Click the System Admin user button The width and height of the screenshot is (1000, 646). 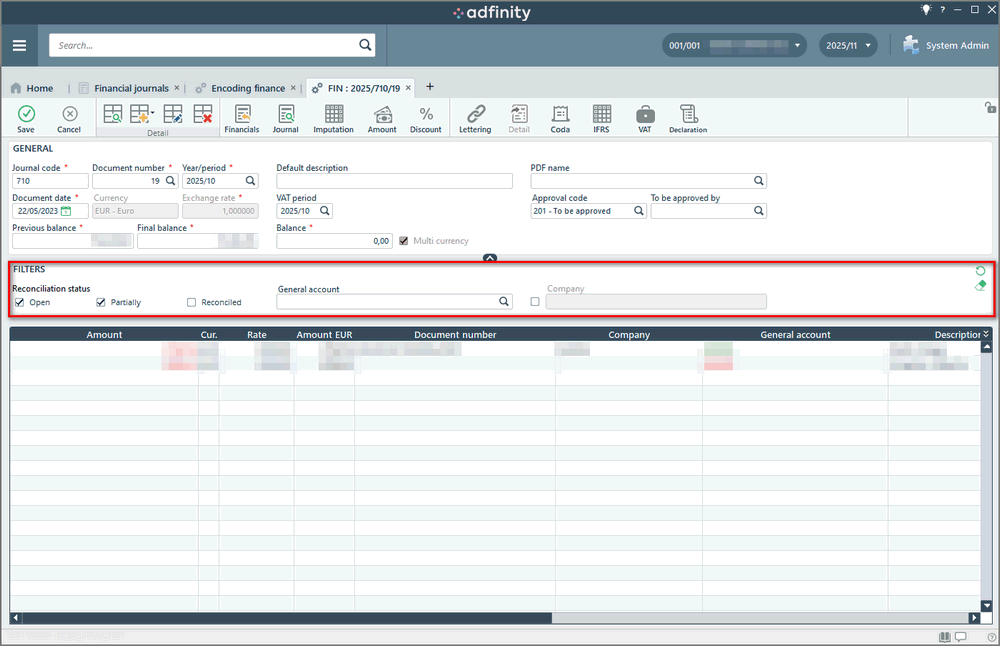point(945,46)
